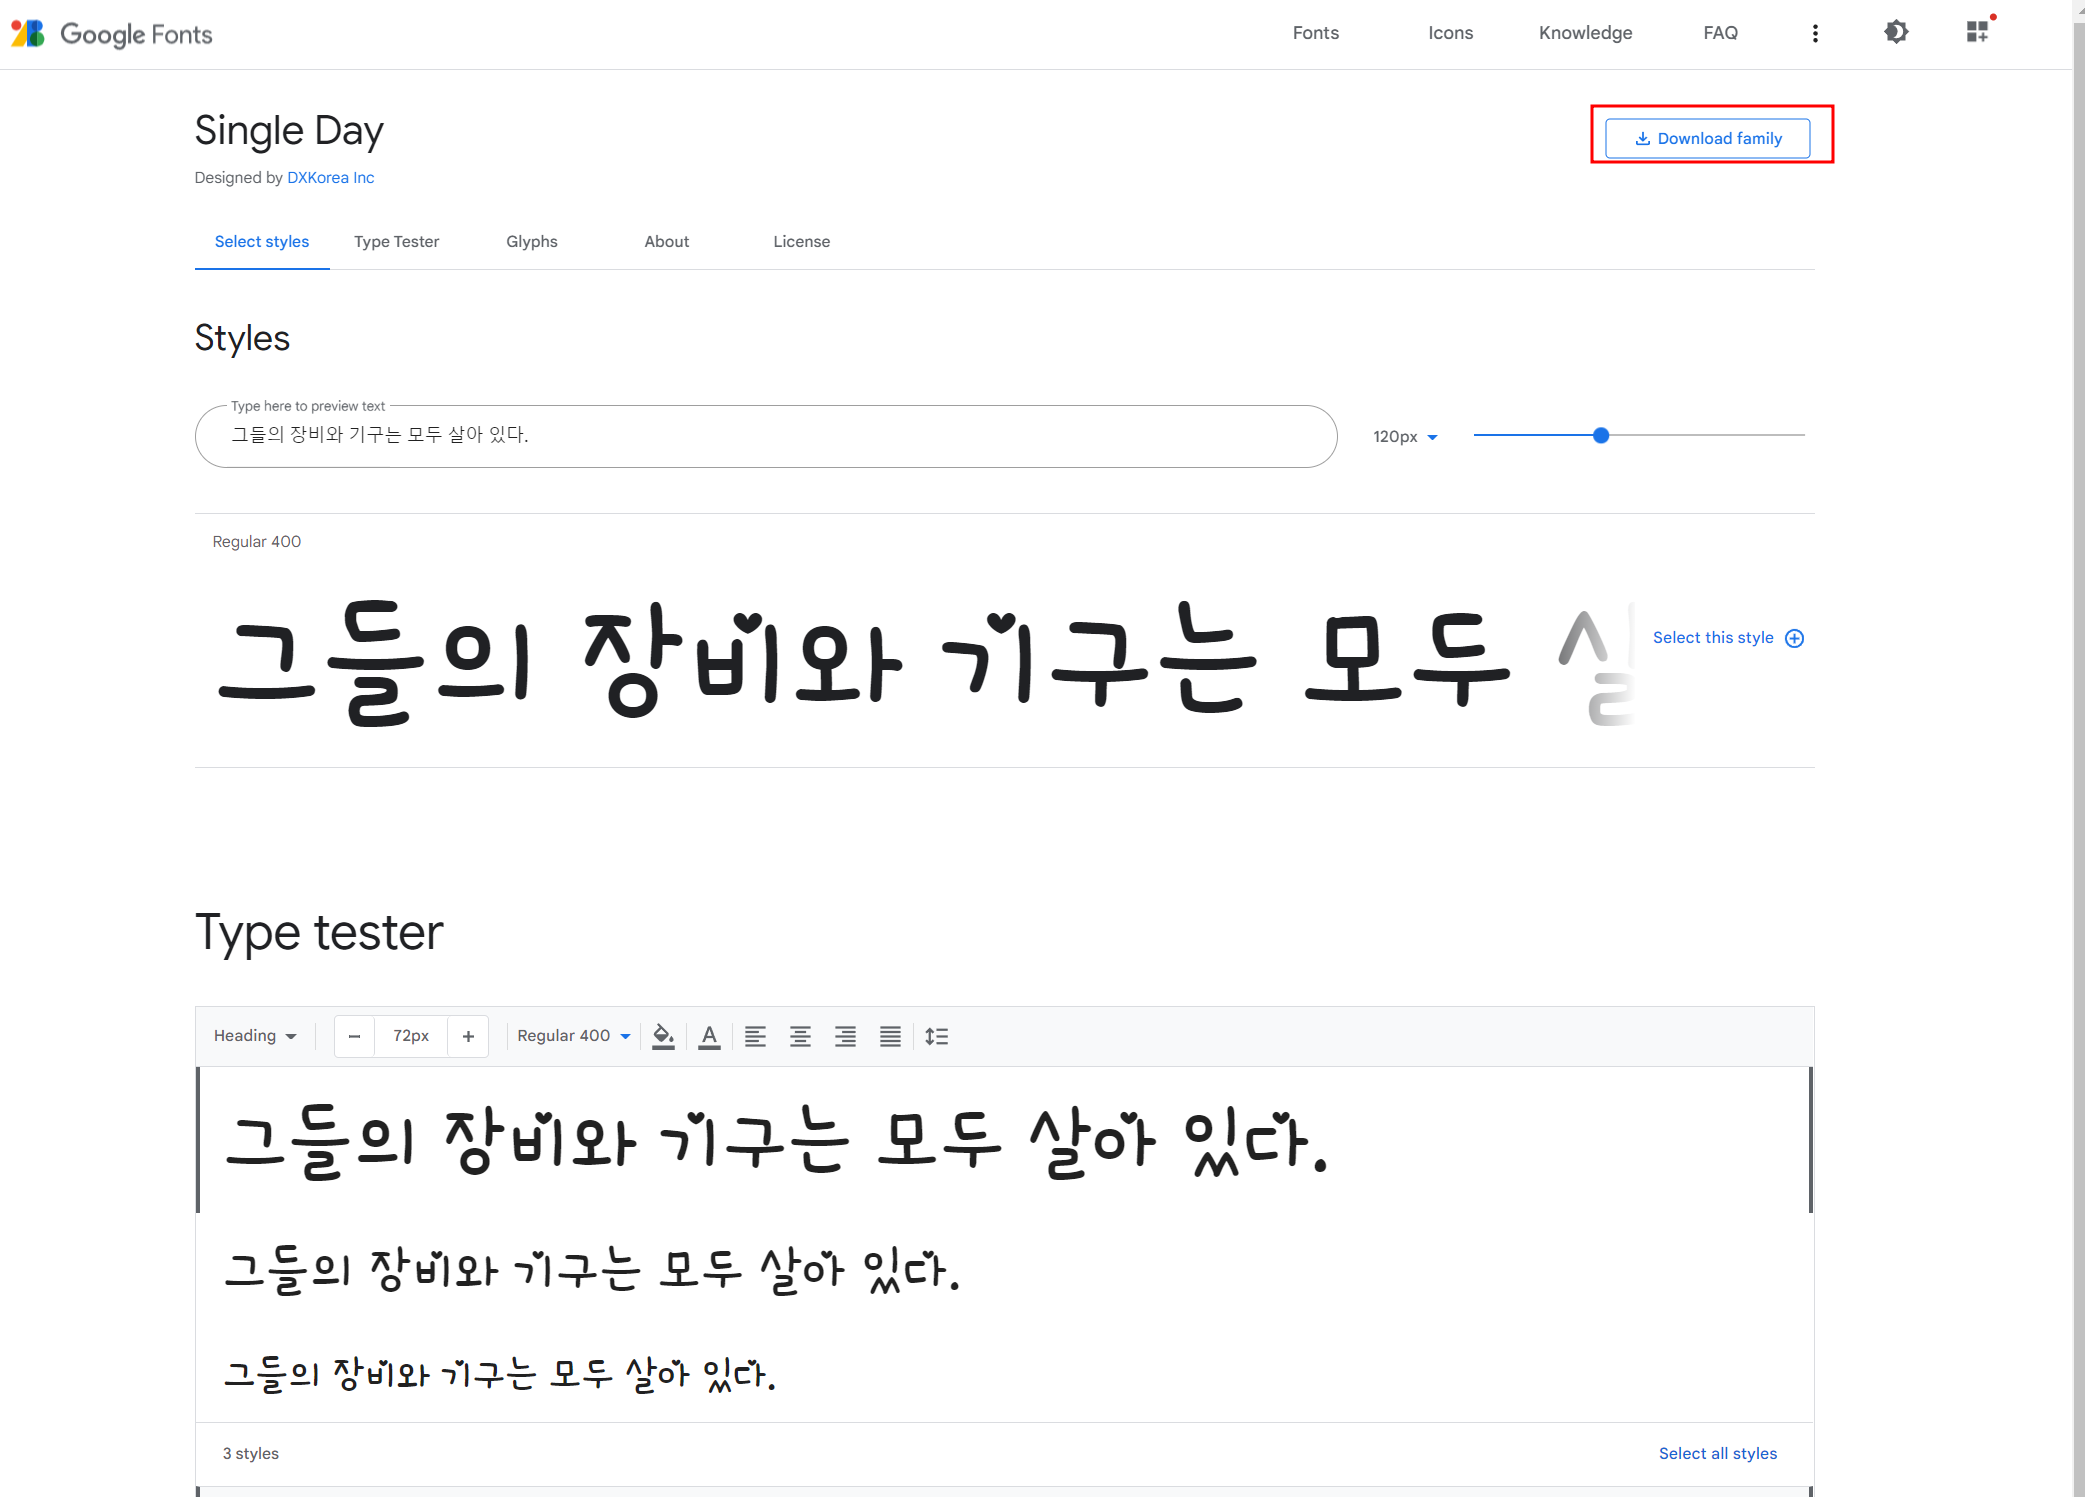Click the background color fill icon
This screenshot has width=2085, height=1497.
[x=663, y=1036]
